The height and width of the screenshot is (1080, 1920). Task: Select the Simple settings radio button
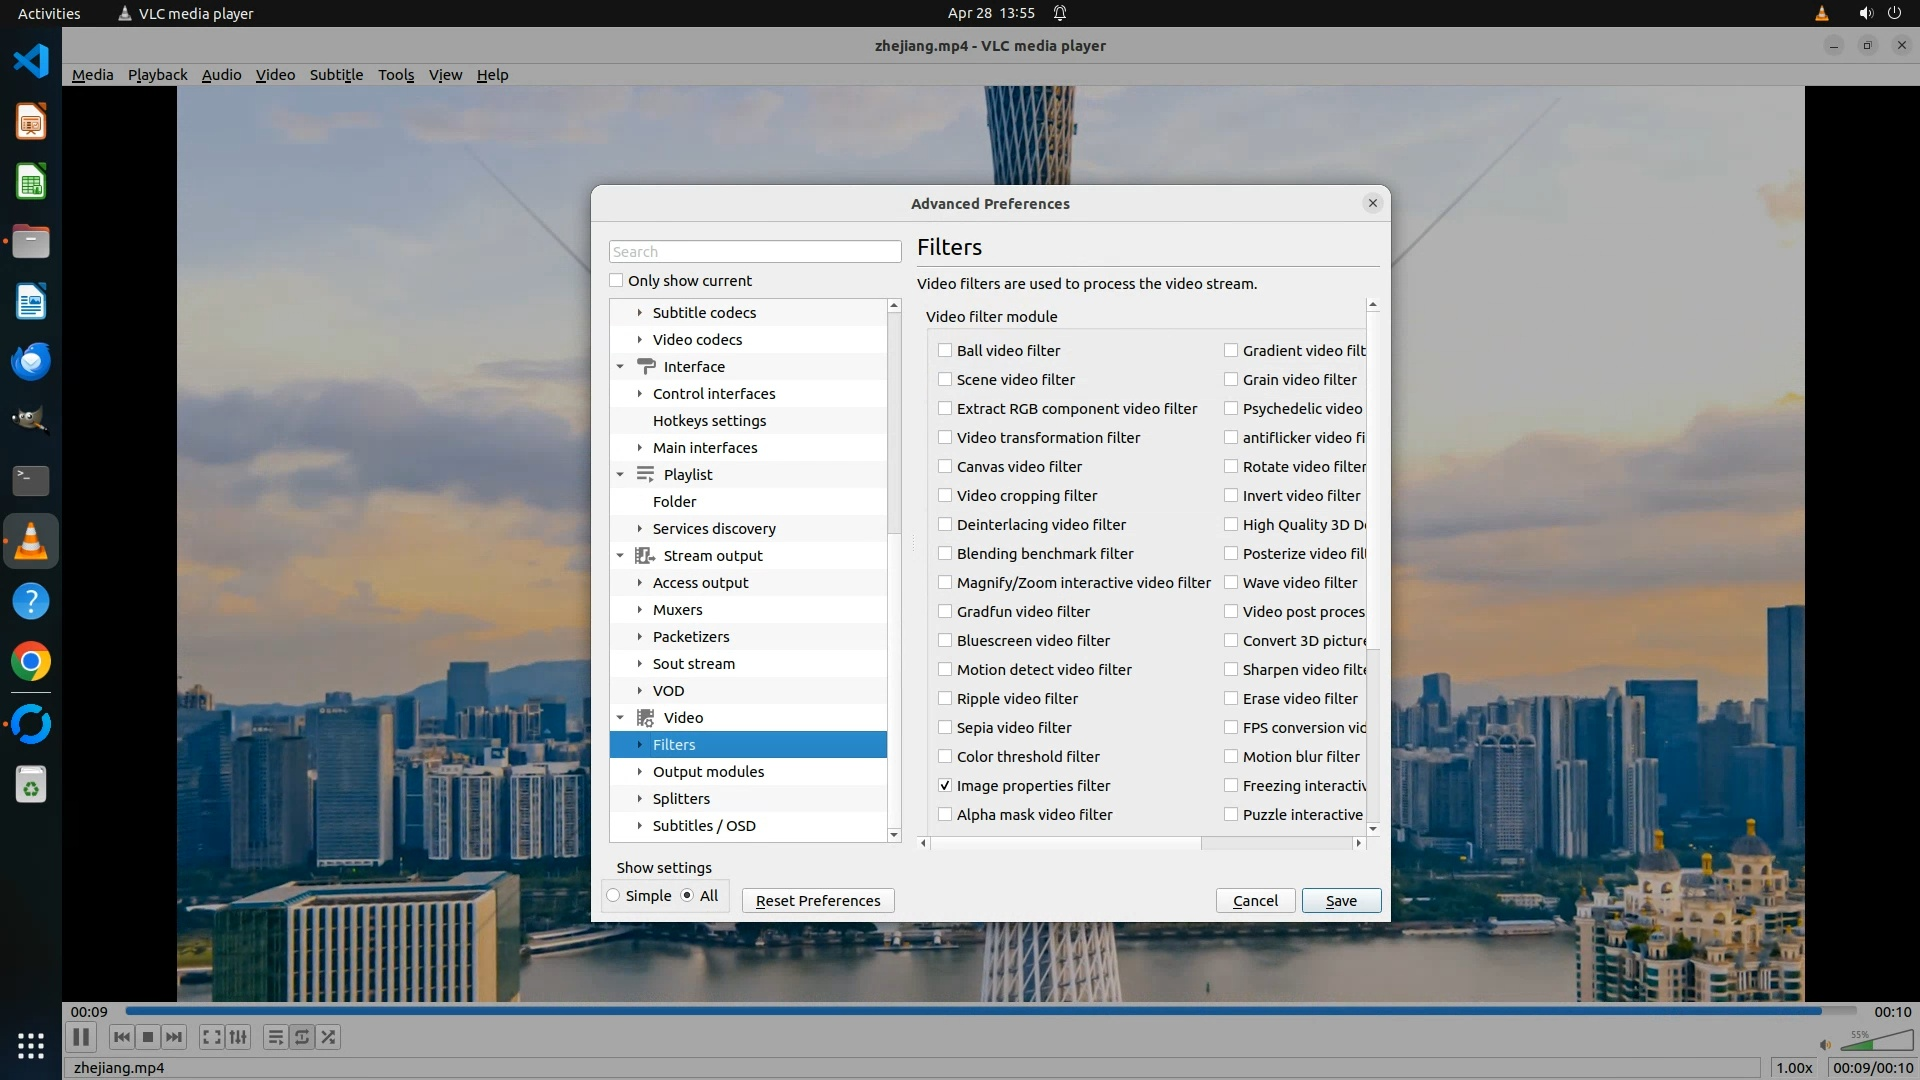614,896
